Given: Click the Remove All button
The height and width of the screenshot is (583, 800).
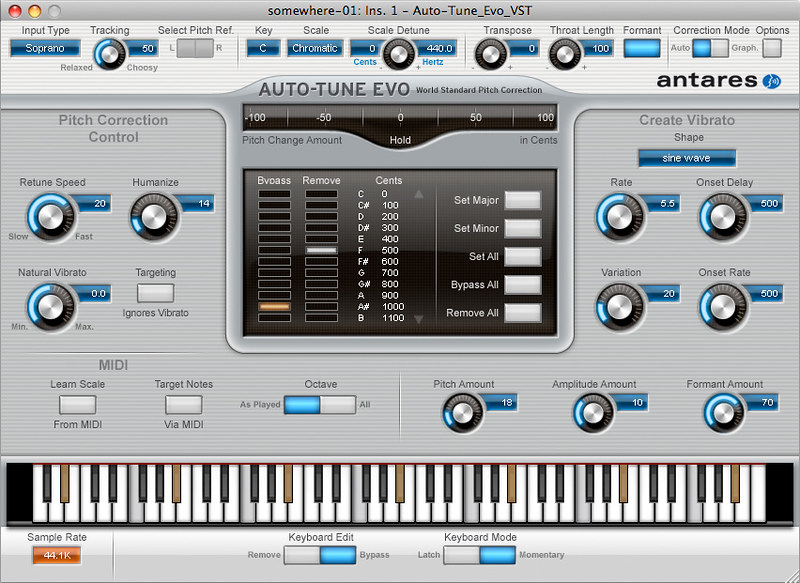Looking at the screenshot, I should click(522, 313).
